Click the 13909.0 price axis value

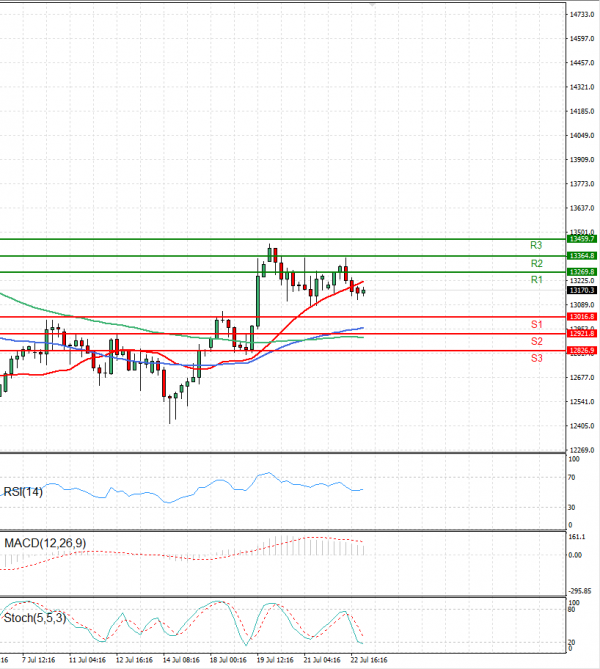[x=582, y=160]
